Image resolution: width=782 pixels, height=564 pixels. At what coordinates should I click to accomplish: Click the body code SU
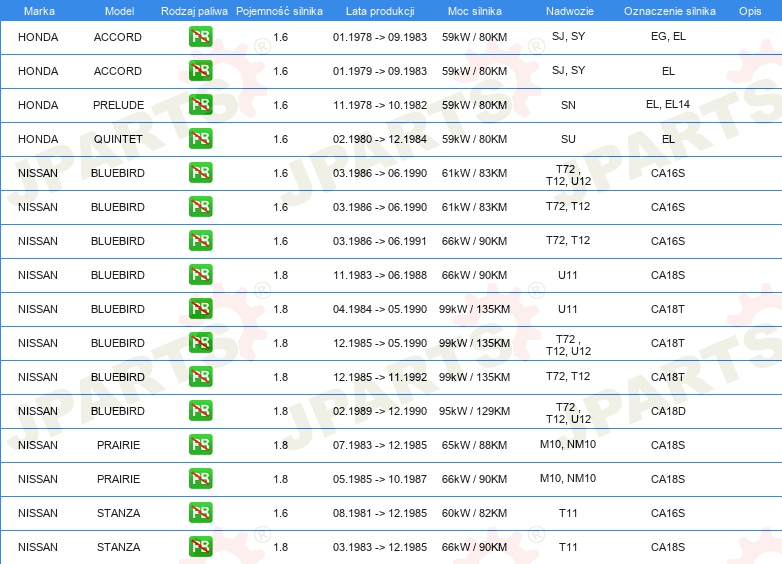[568, 139]
